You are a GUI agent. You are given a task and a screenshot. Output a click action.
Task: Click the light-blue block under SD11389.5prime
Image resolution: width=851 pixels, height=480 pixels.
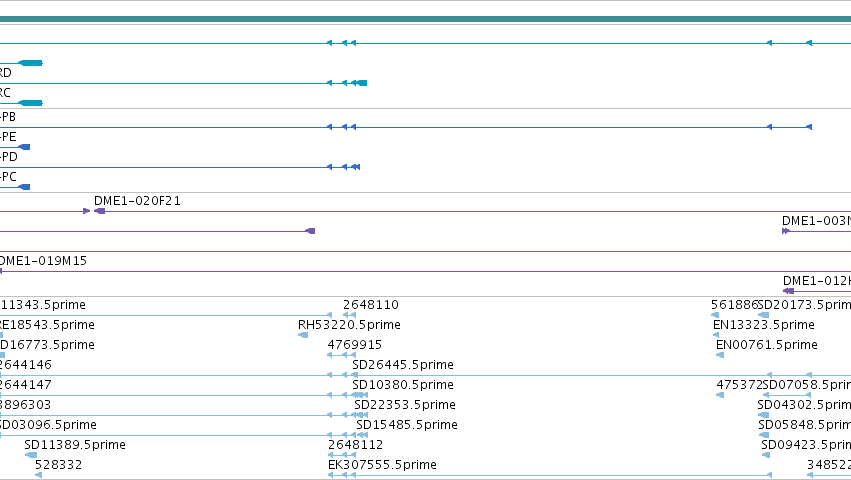31,455
